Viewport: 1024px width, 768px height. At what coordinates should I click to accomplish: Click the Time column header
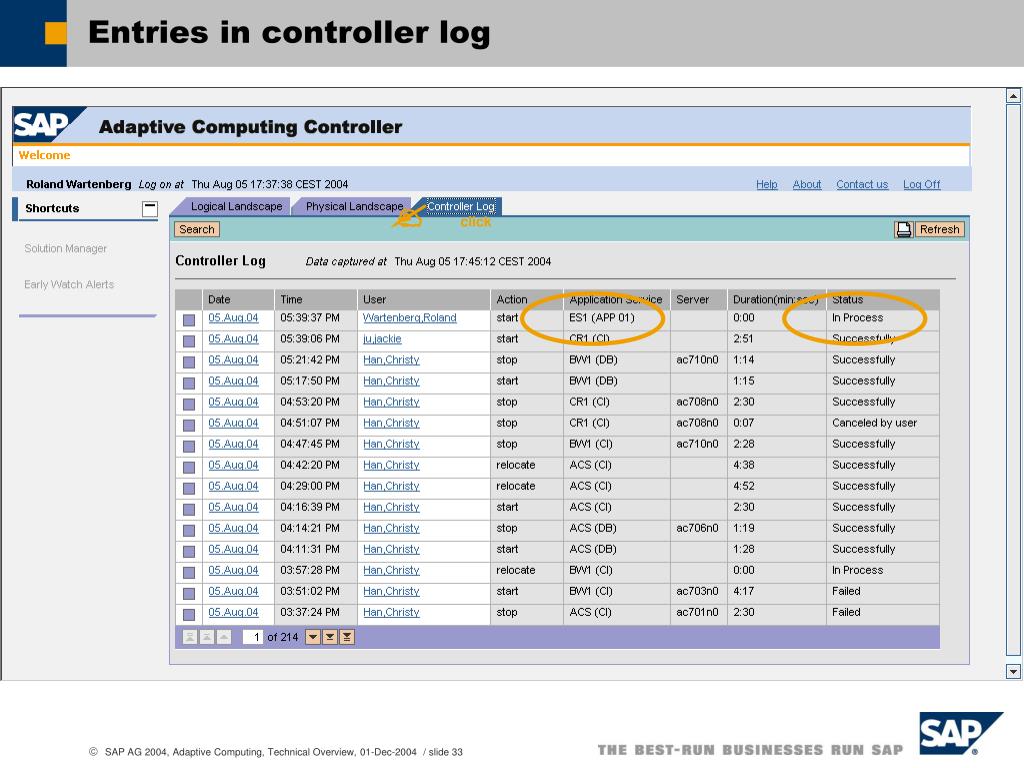click(315, 299)
